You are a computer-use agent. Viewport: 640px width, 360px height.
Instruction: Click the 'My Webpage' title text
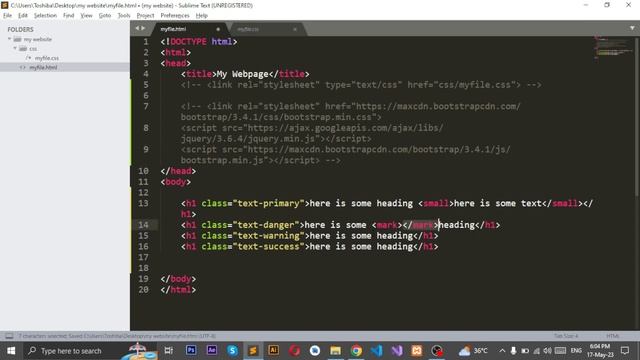click(x=242, y=74)
